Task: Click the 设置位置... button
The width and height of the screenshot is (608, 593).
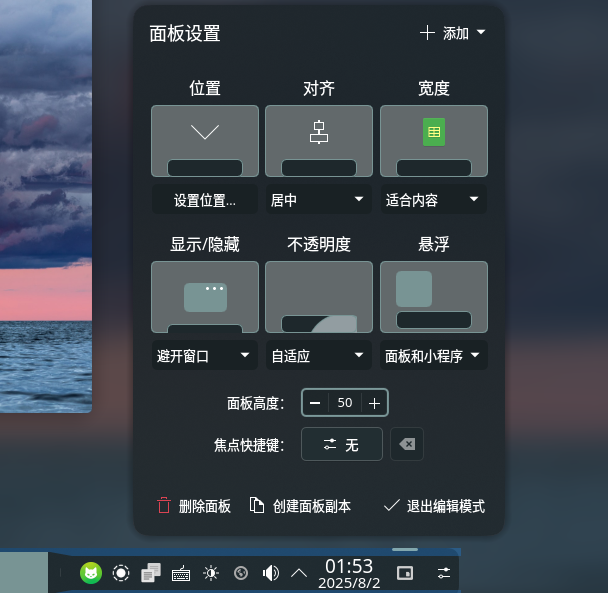Action: click(205, 200)
